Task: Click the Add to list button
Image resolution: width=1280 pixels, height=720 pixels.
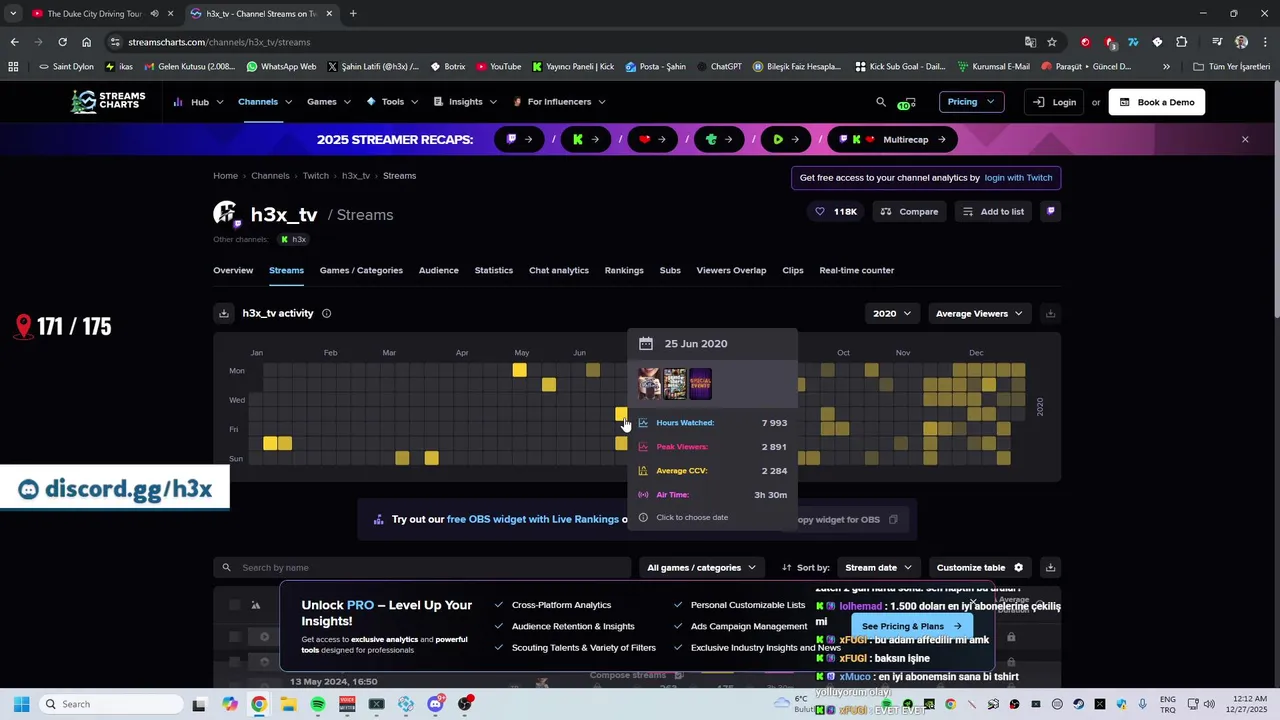Action: [x=993, y=212]
